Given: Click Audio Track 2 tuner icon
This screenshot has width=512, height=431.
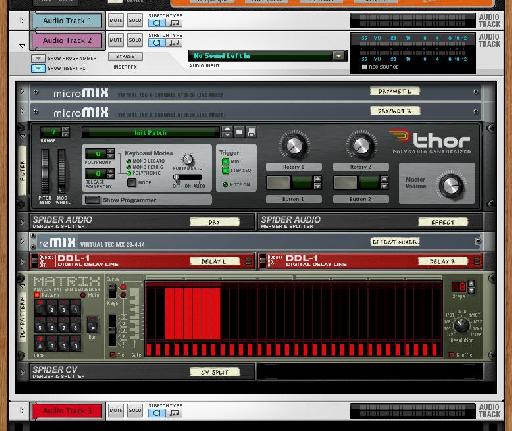Looking at the screenshot, I should [x=174, y=43].
